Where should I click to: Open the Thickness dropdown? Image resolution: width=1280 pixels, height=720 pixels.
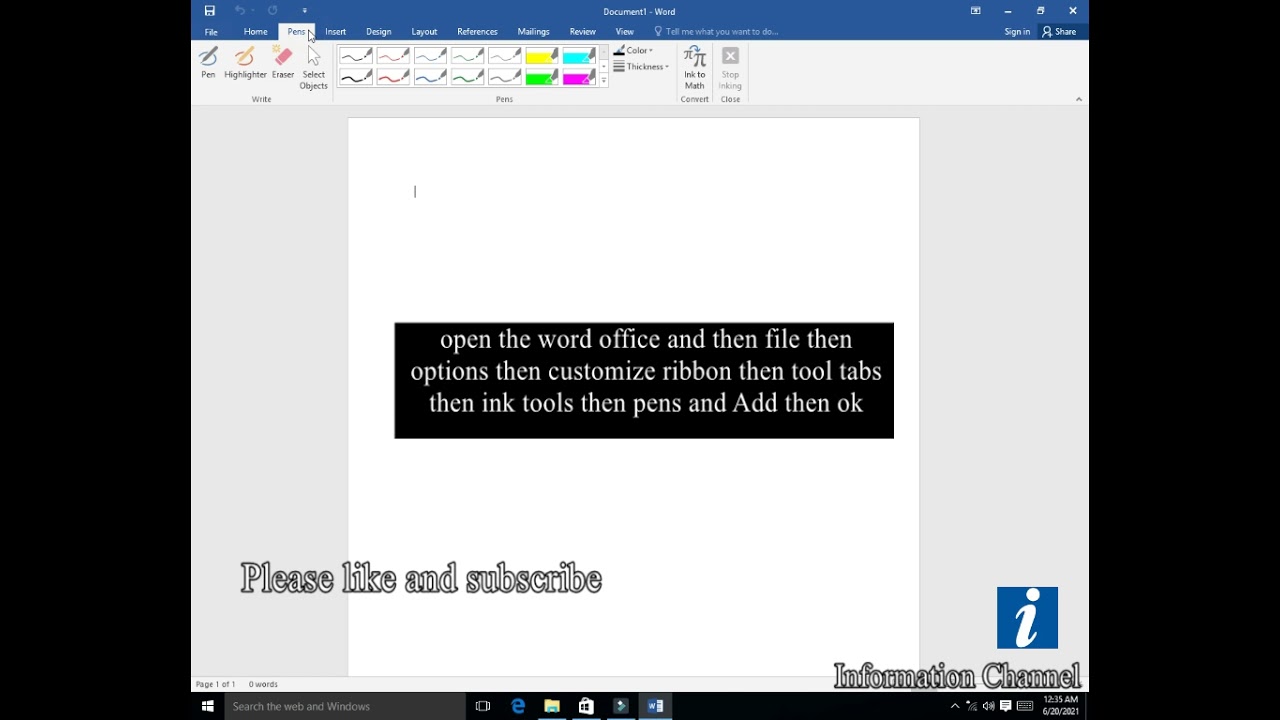pyautogui.click(x=641, y=67)
